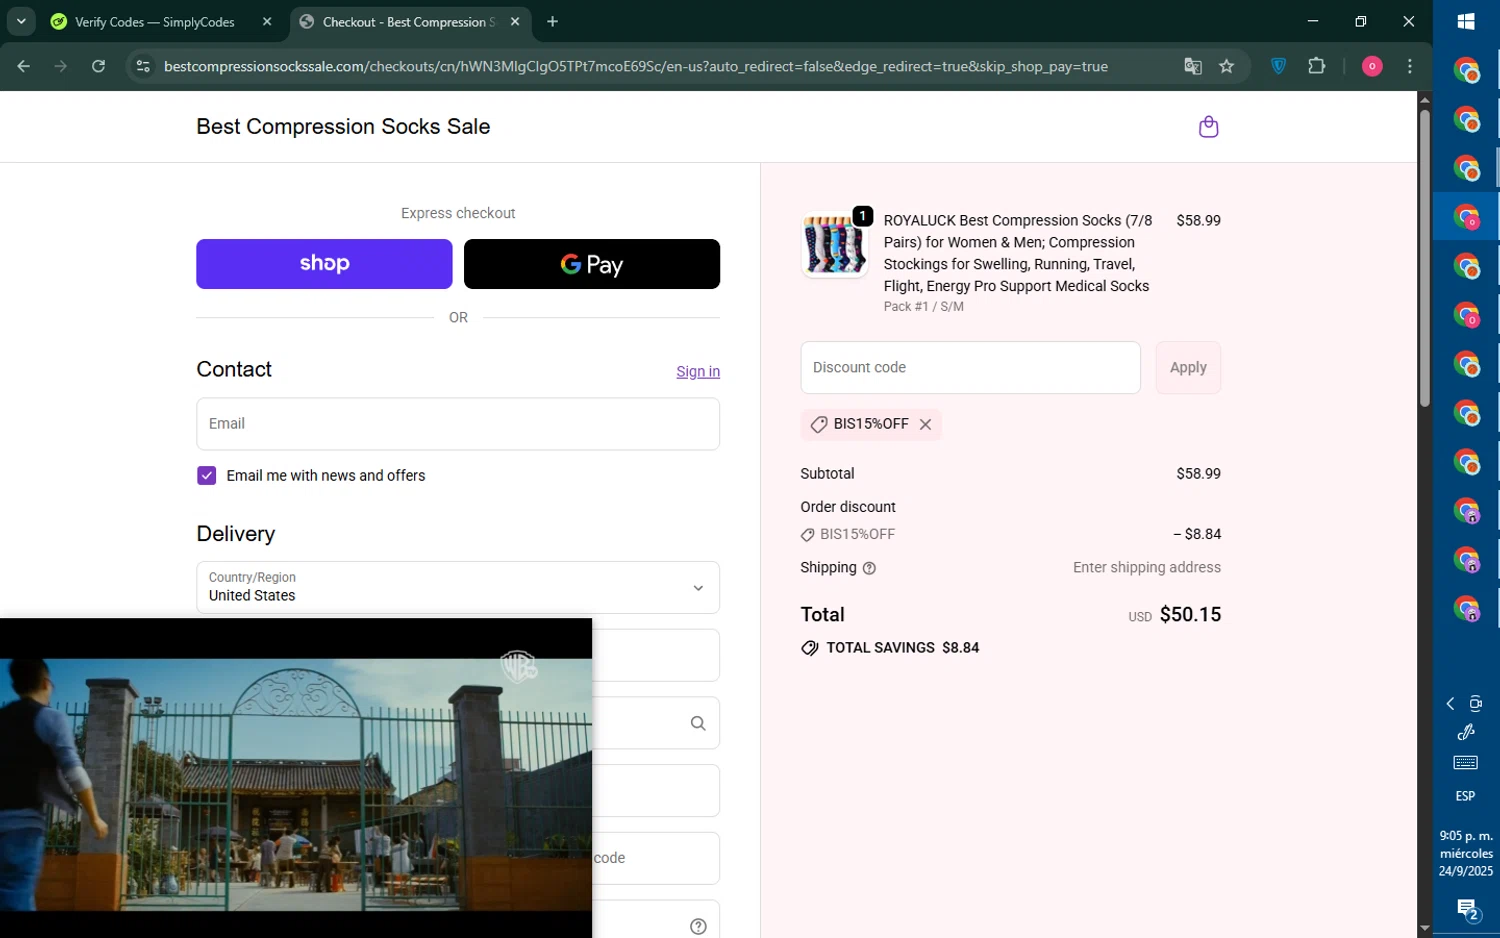The width and height of the screenshot is (1500, 938).
Task: Open Windows Ink Workspace pen icon
Action: 1466,732
